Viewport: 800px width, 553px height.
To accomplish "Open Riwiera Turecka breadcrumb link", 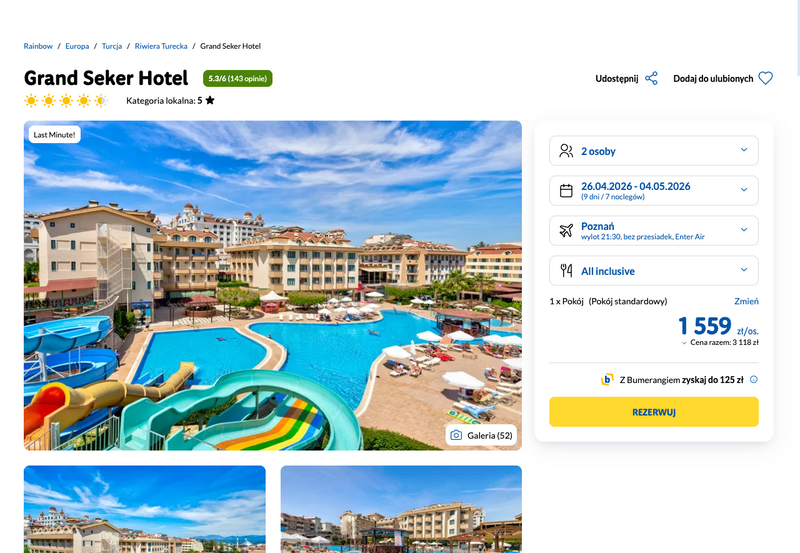I will (161, 46).
